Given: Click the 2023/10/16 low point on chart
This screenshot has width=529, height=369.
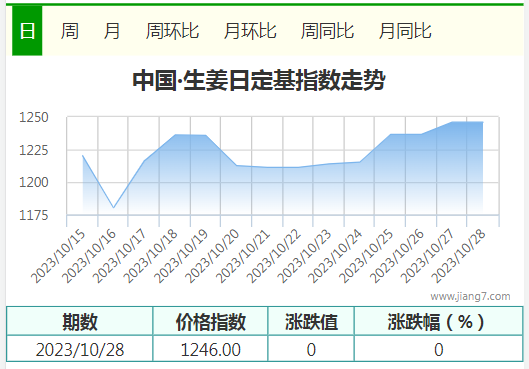Looking at the screenshot, I should pyautogui.click(x=114, y=207).
